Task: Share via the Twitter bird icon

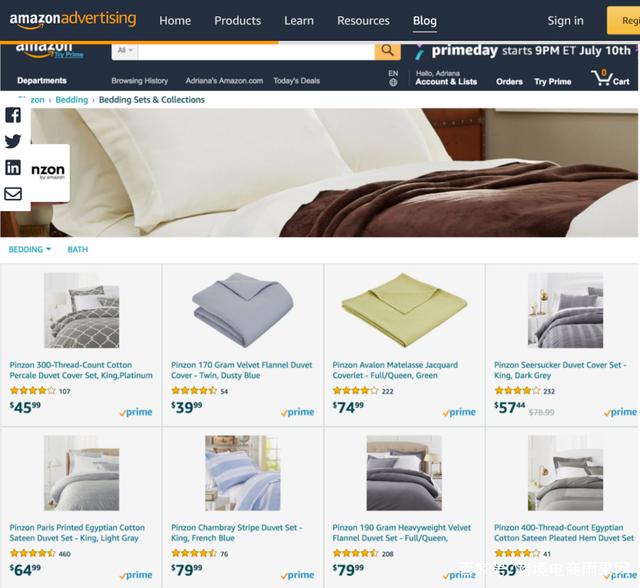Action: [x=13, y=141]
